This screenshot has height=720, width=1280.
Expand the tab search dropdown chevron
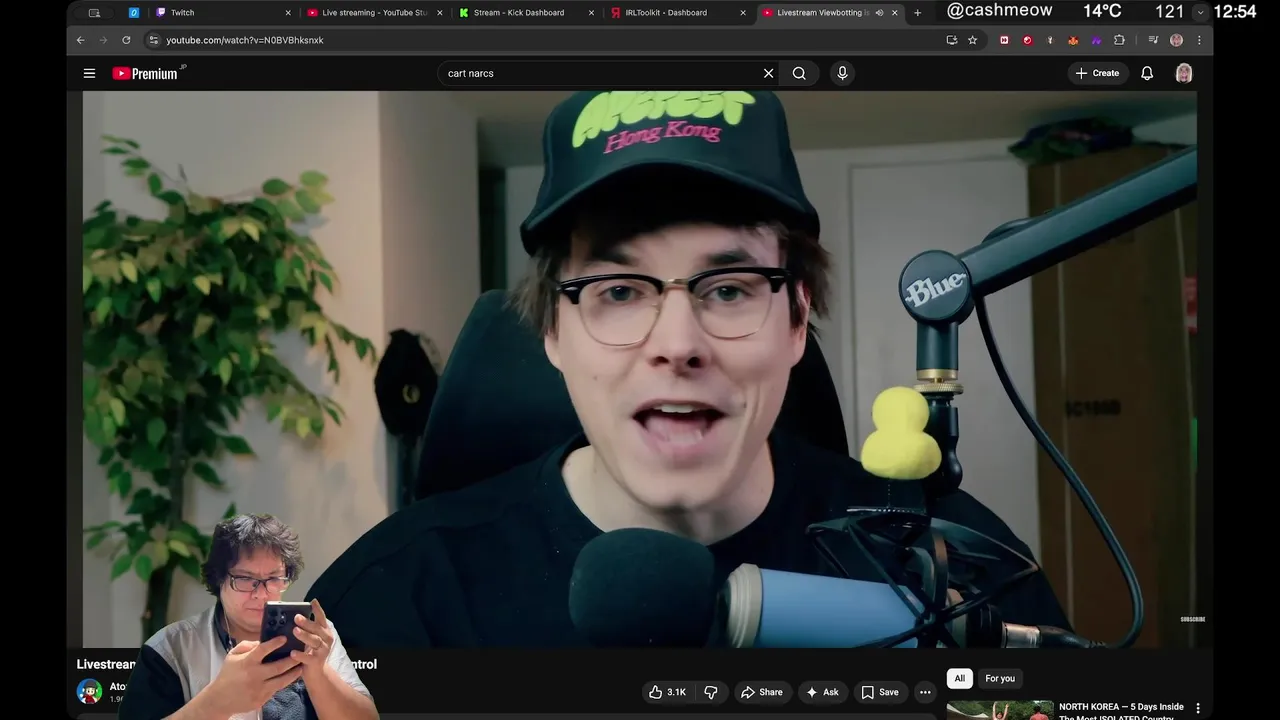coord(1200,13)
